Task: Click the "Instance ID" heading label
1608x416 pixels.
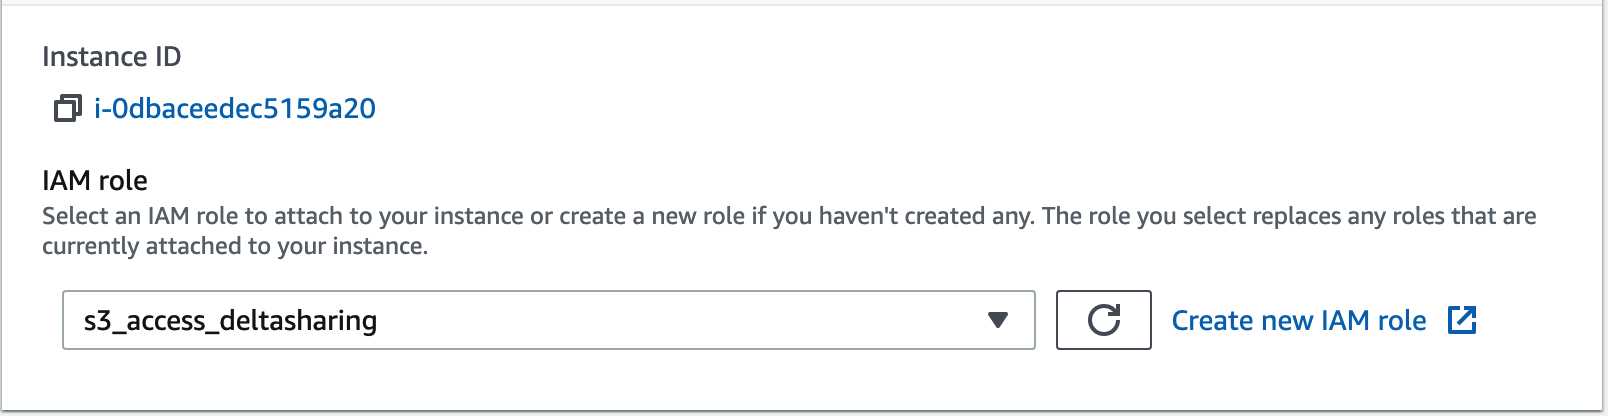Action: 112,57
